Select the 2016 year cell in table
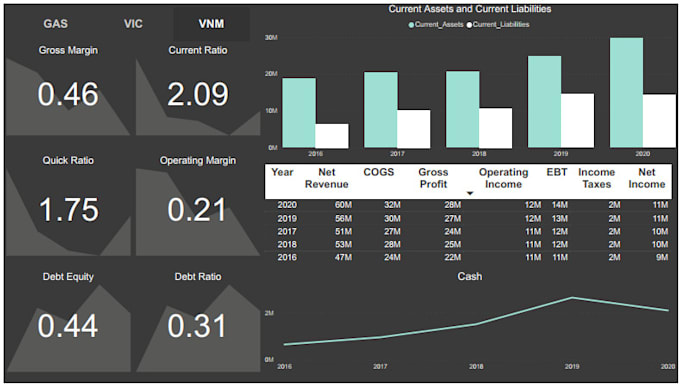 click(287, 258)
